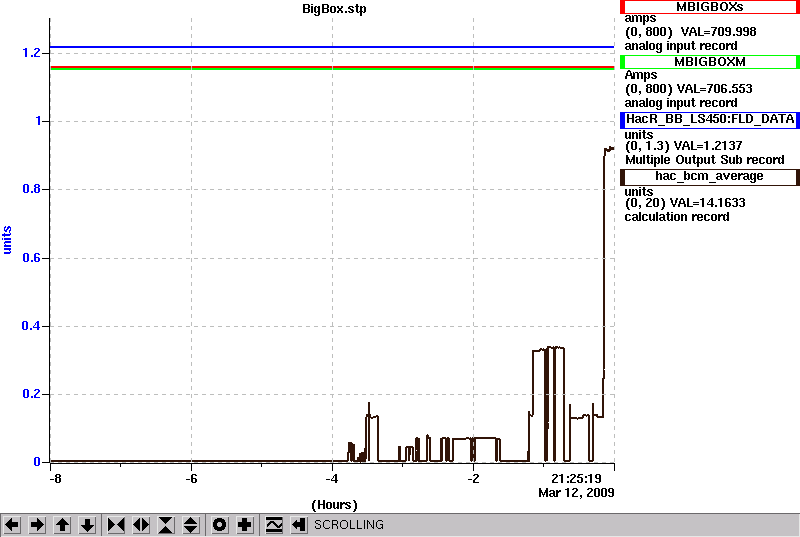Click the wavy-line graph mode button
The image size is (800, 537).
[274, 525]
